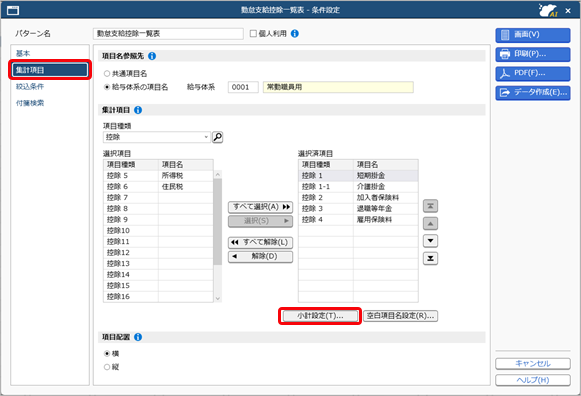Image resolution: width=581 pixels, height=396 pixels.
Task: Select row 控除 9 in 選択項目
Action: tap(158, 220)
